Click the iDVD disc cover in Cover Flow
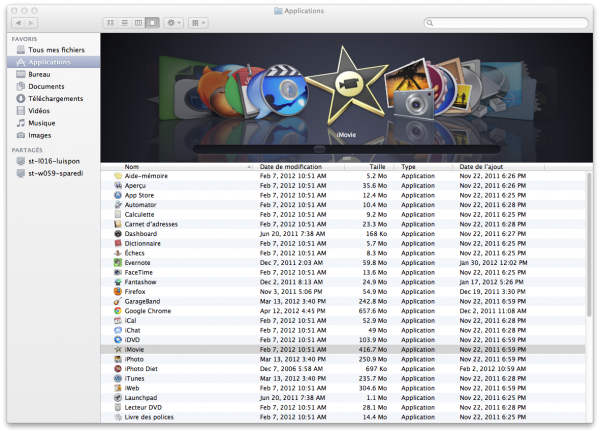The width and height of the screenshot is (600, 433). 285,91
